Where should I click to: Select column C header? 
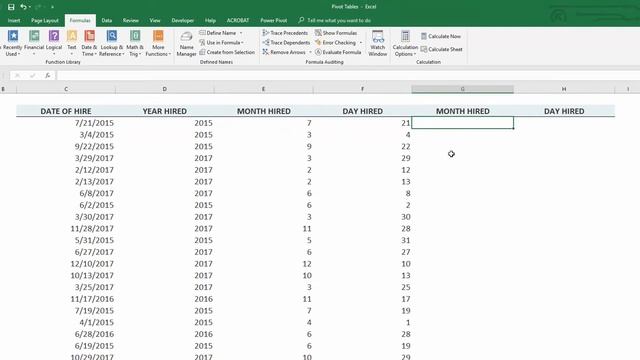pos(66,89)
